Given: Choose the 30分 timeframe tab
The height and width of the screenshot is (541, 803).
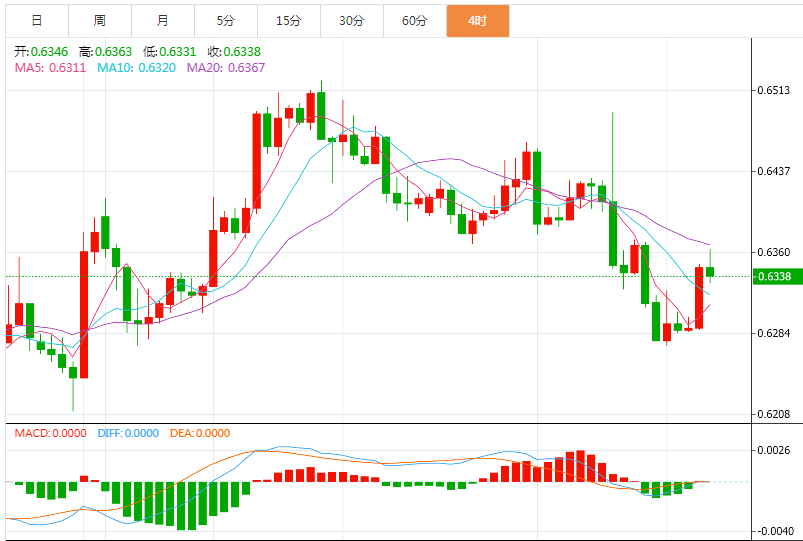Looking at the screenshot, I should [351, 20].
